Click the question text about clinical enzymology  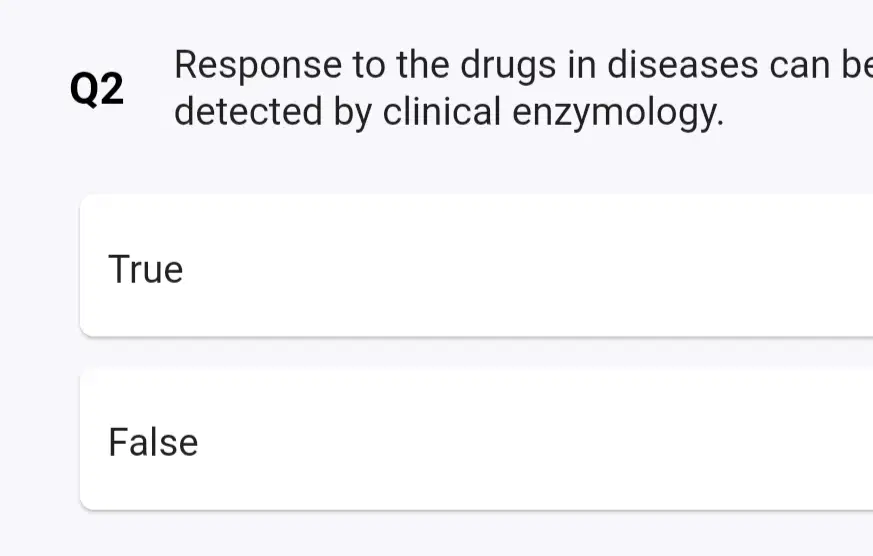(x=523, y=88)
